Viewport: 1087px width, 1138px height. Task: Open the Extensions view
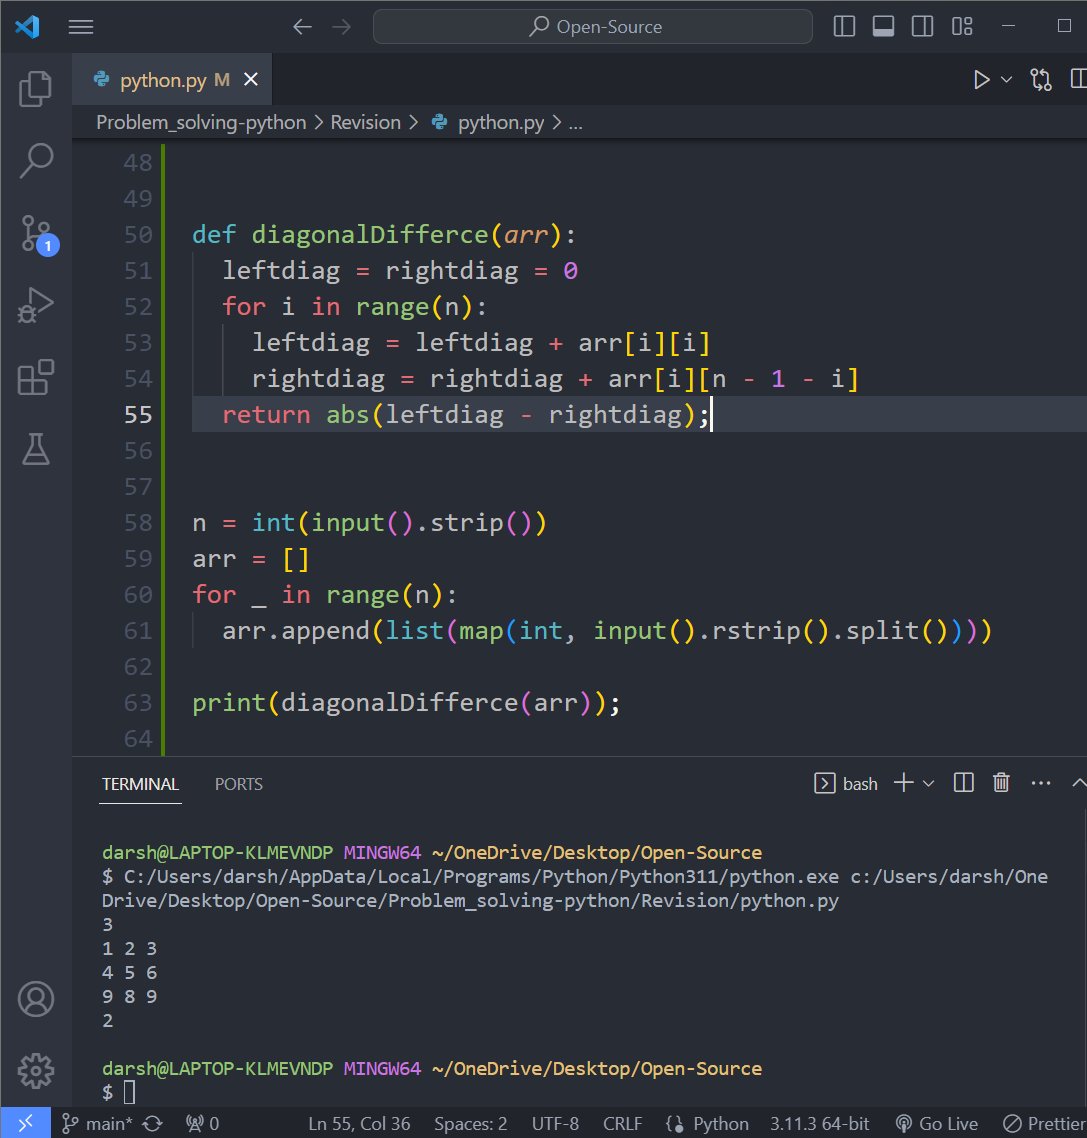tap(36, 377)
